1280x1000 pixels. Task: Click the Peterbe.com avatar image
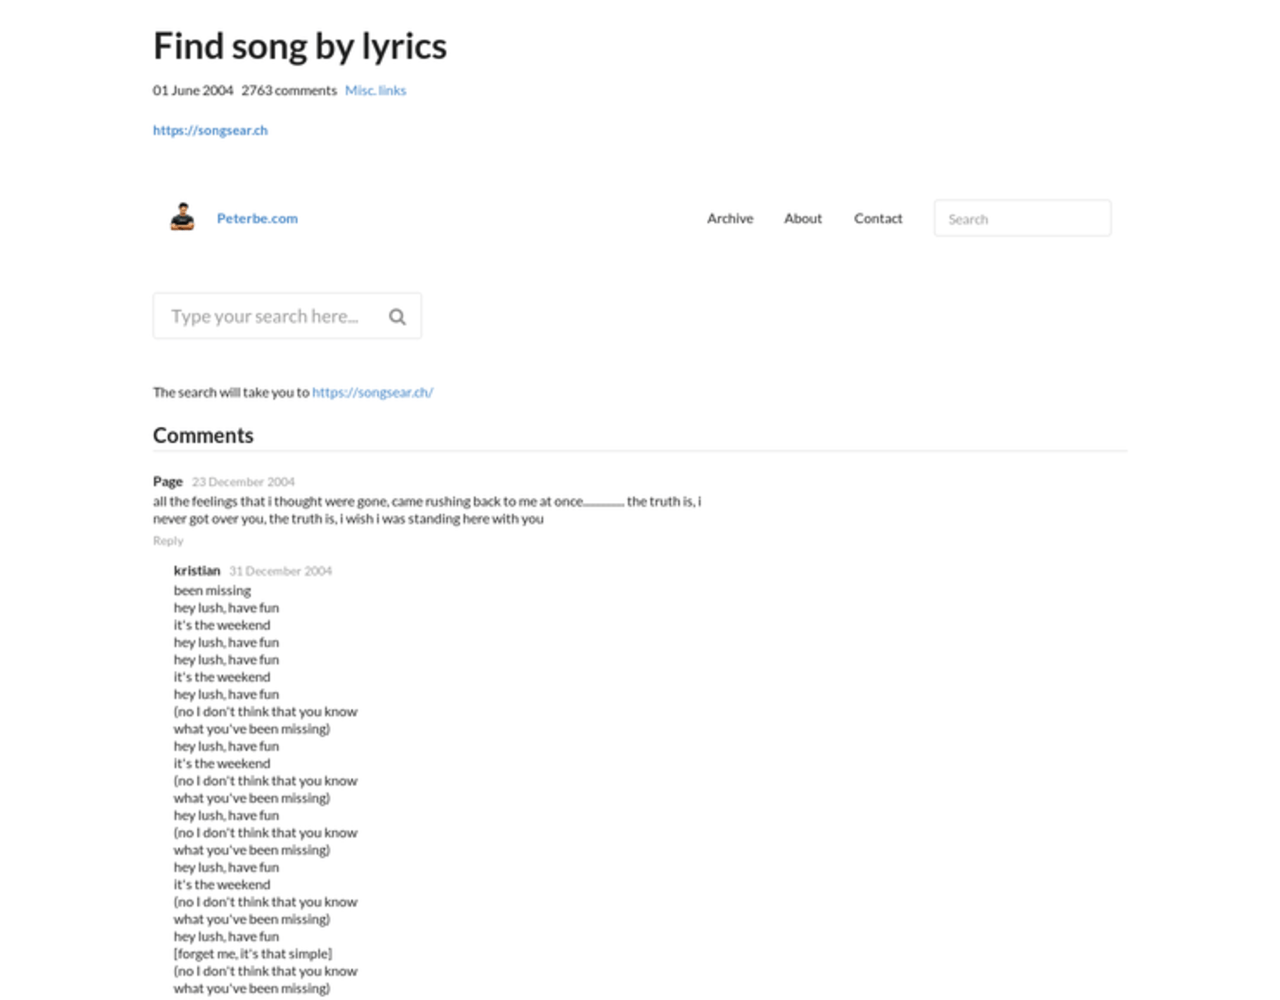click(x=182, y=217)
